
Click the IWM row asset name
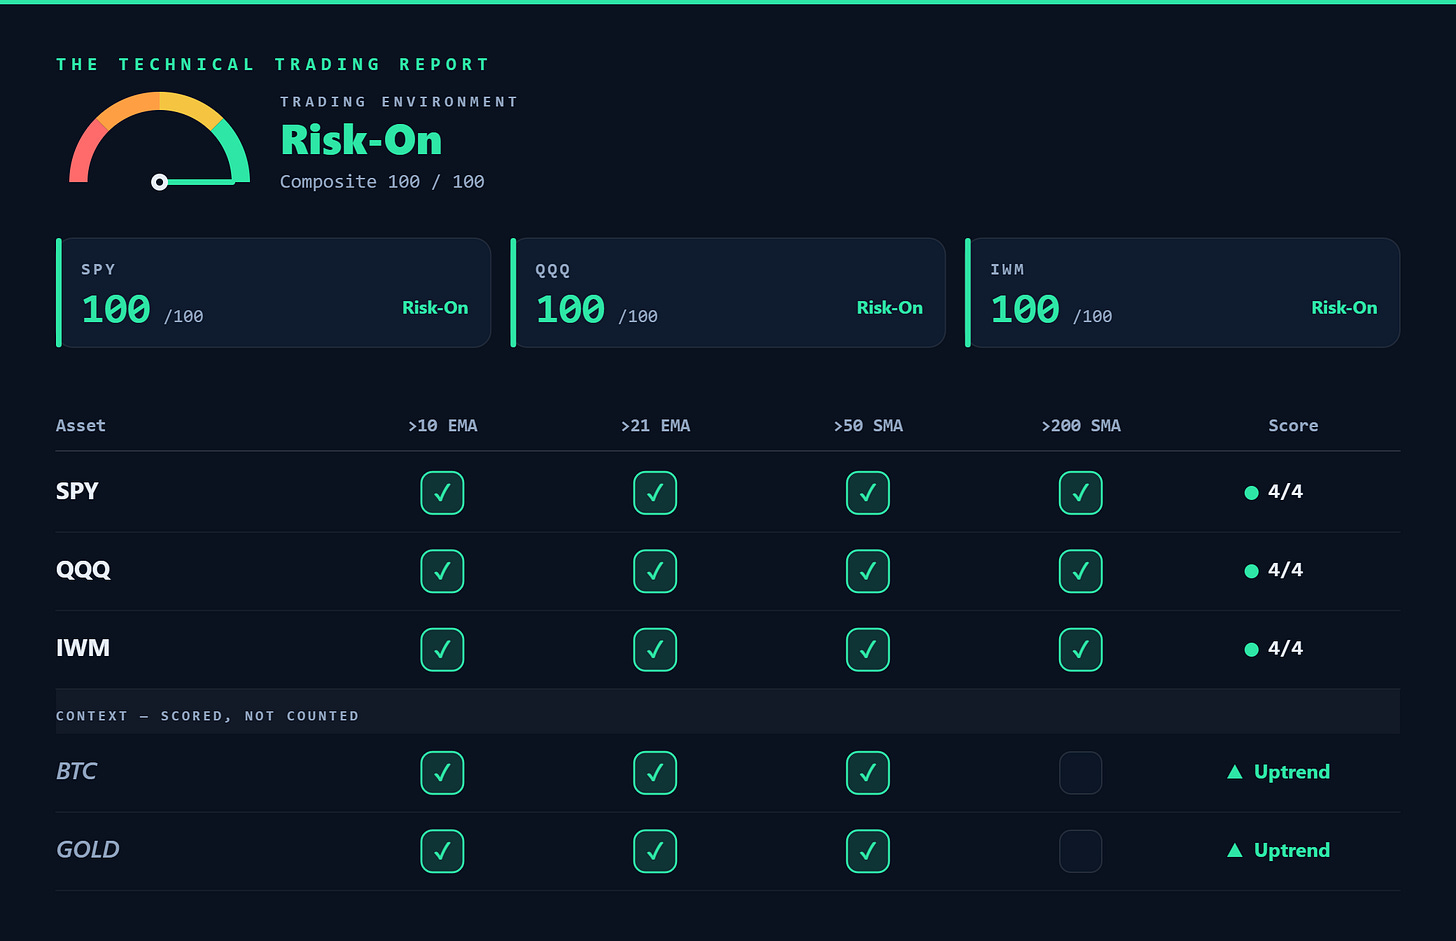(x=83, y=648)
